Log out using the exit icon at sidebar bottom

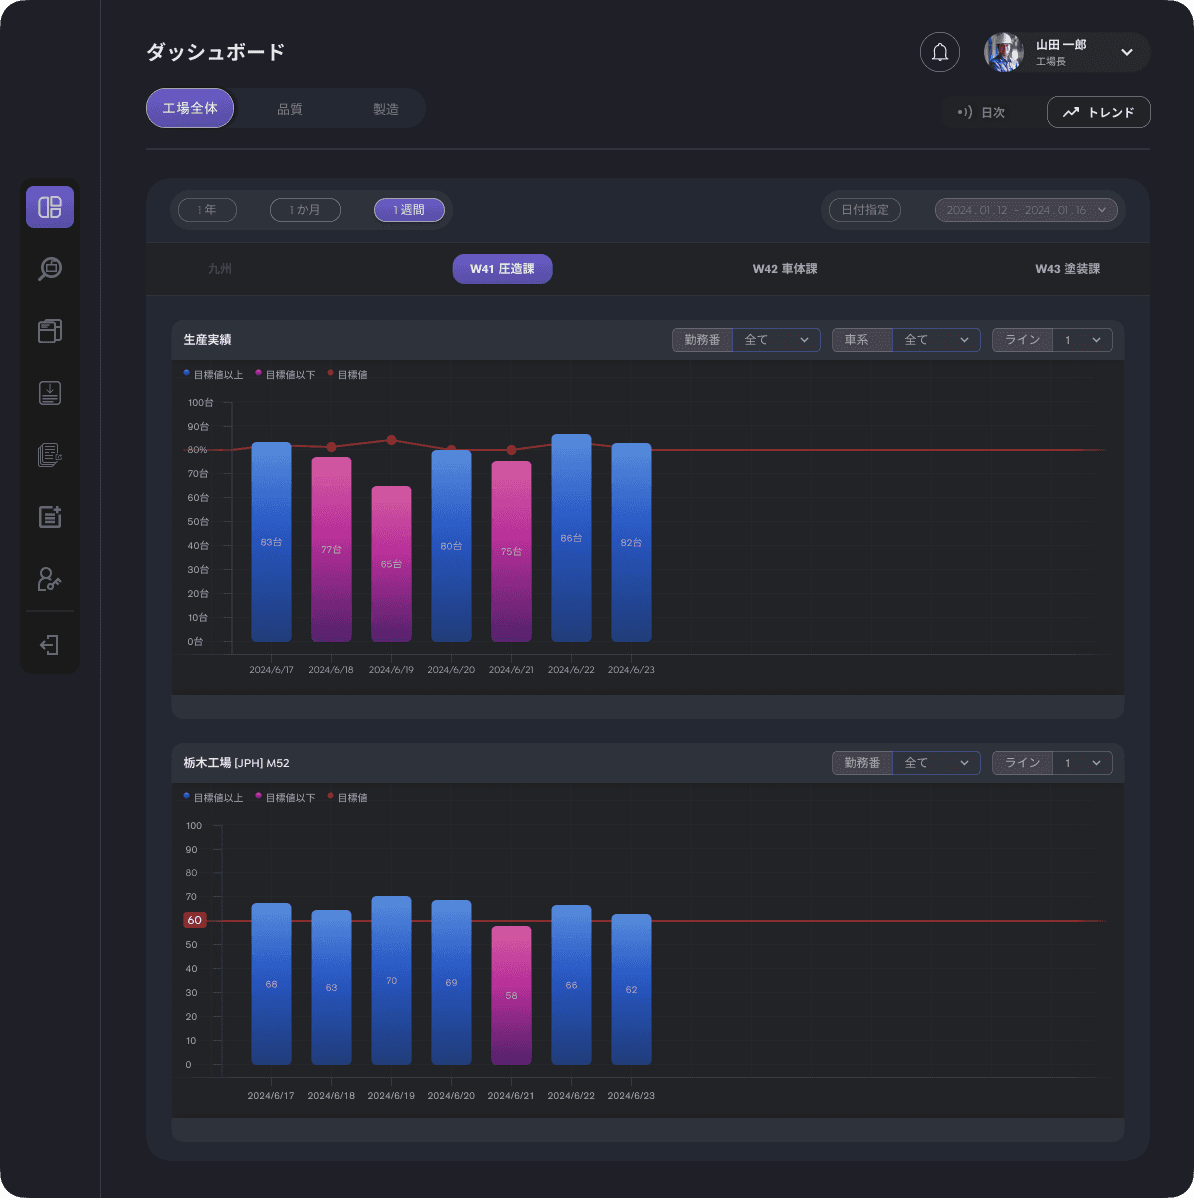(50, 644)
